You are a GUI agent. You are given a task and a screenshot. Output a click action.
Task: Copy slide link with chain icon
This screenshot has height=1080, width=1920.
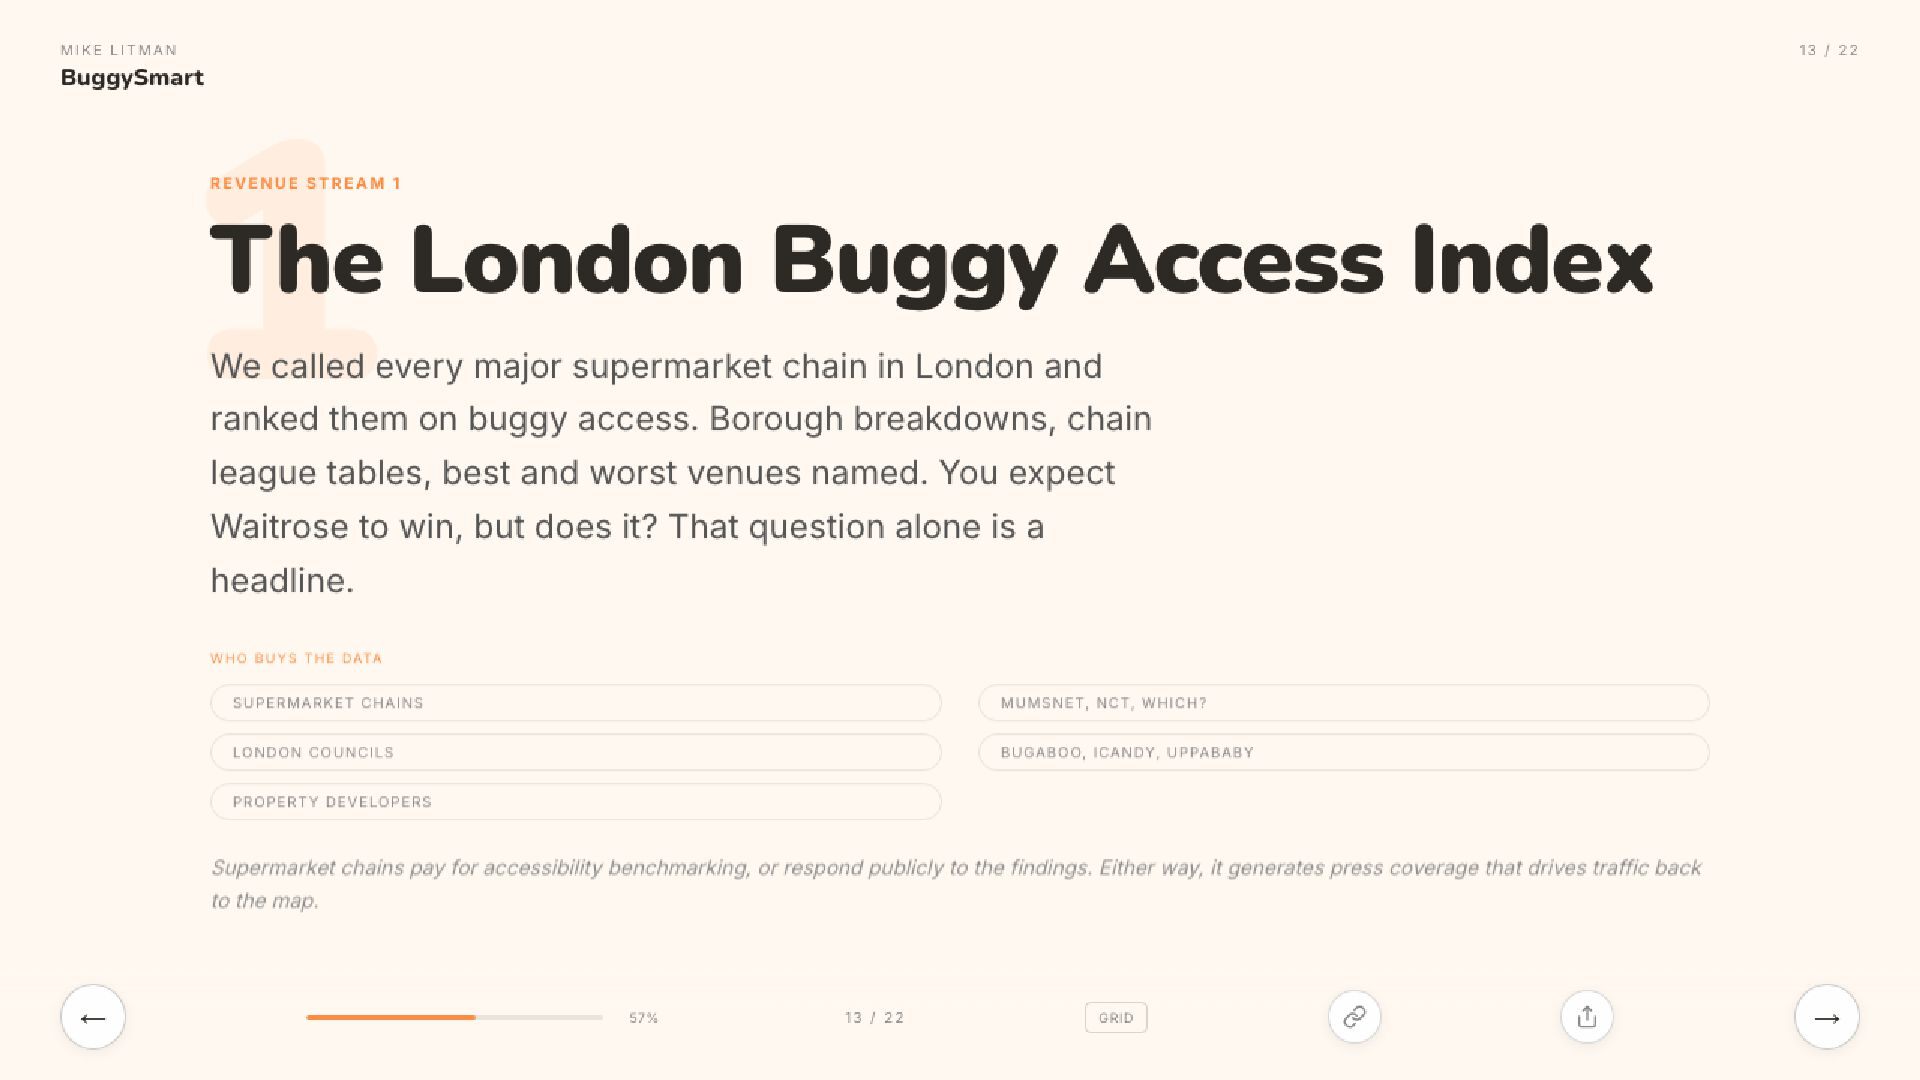1354,1017
